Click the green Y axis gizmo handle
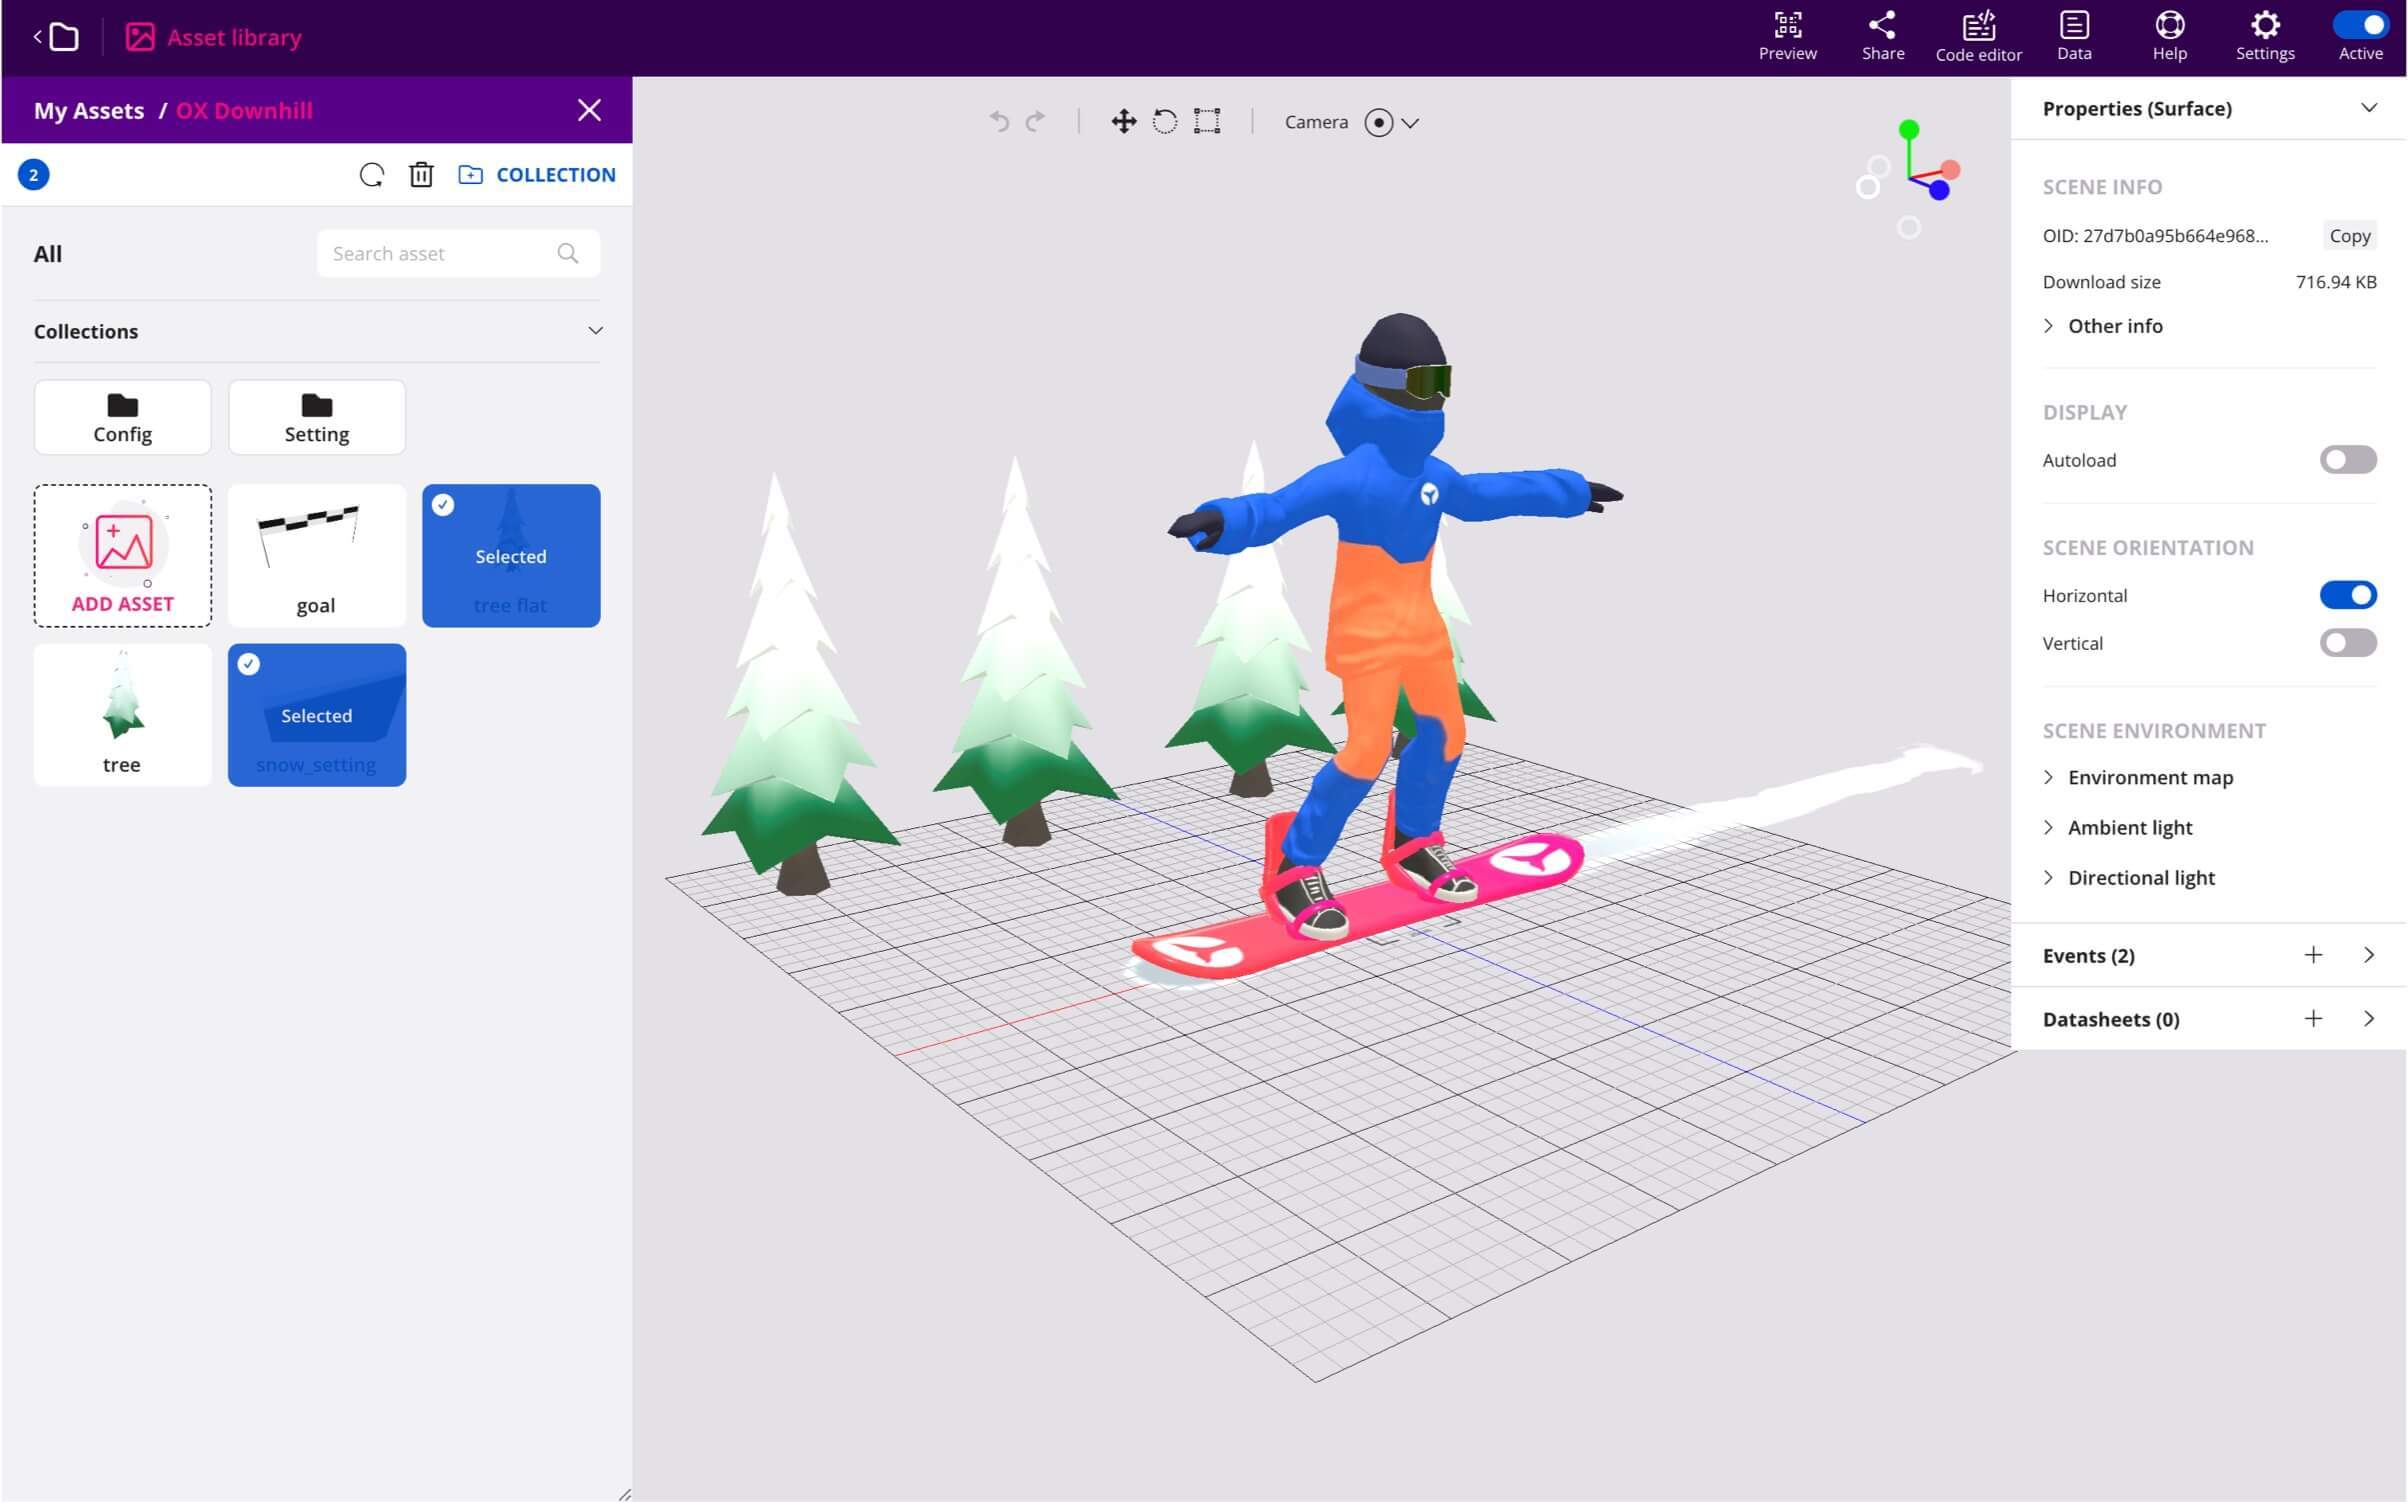This screenshot has height=1502, width=2408. 1909,129
